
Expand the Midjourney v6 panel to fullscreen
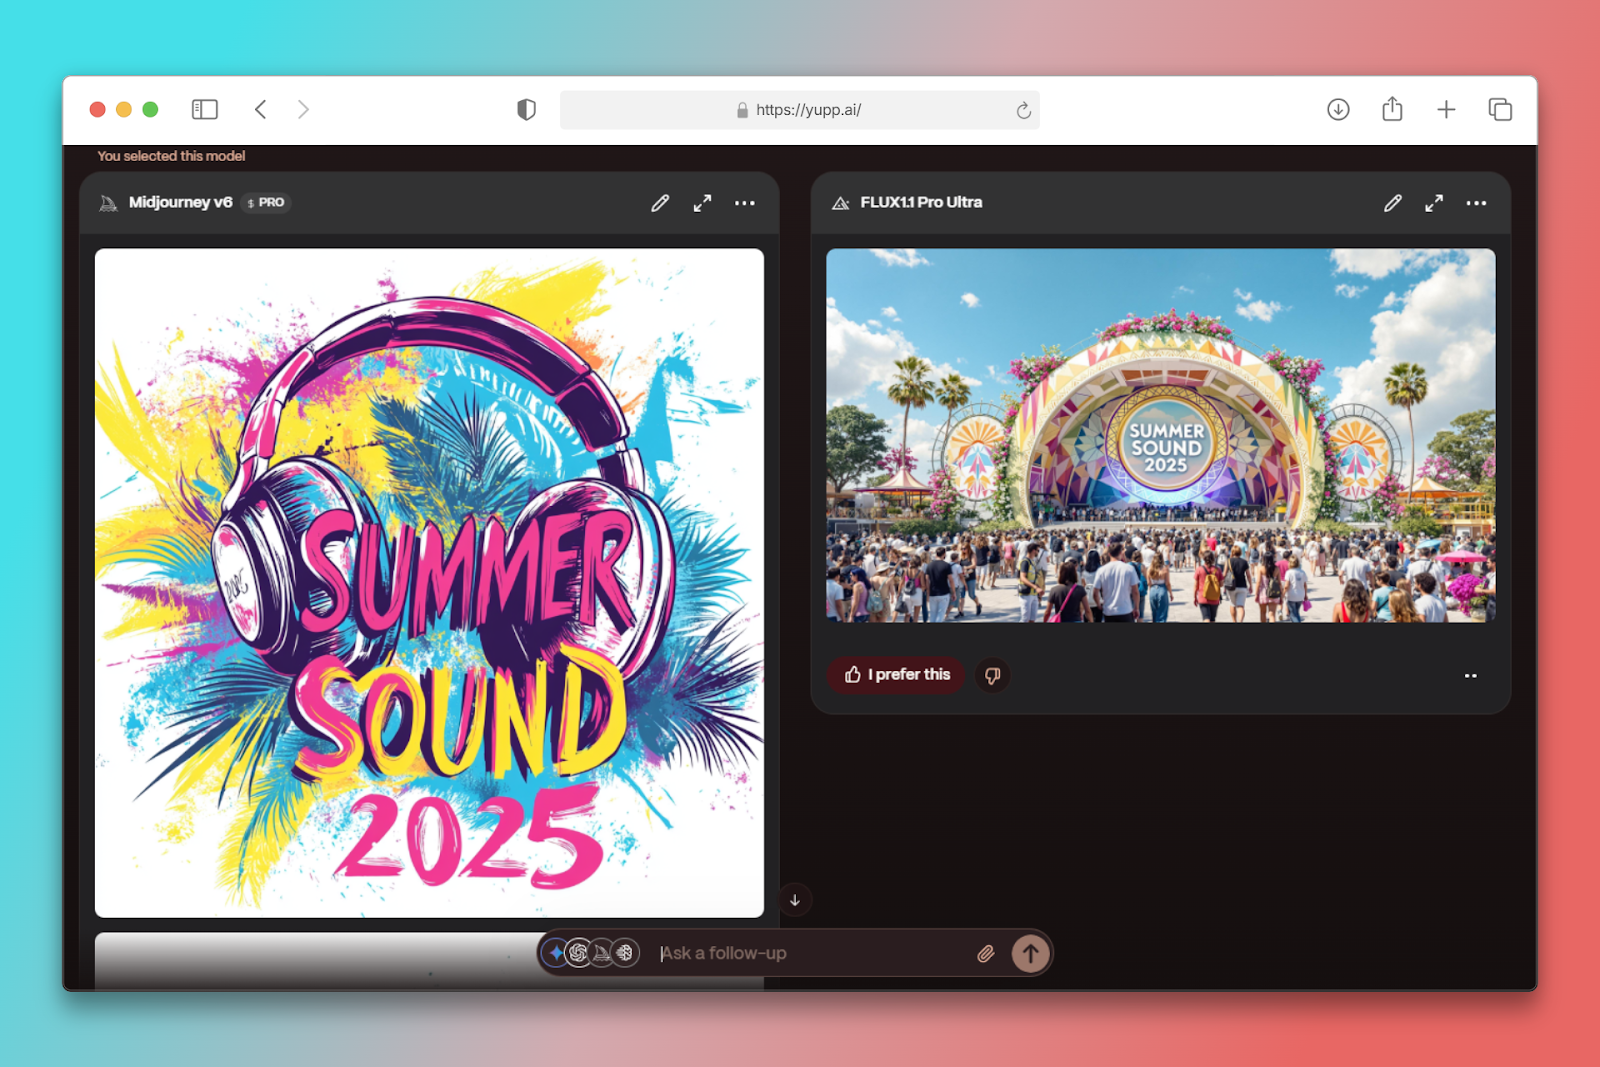(x=702, y=203)
